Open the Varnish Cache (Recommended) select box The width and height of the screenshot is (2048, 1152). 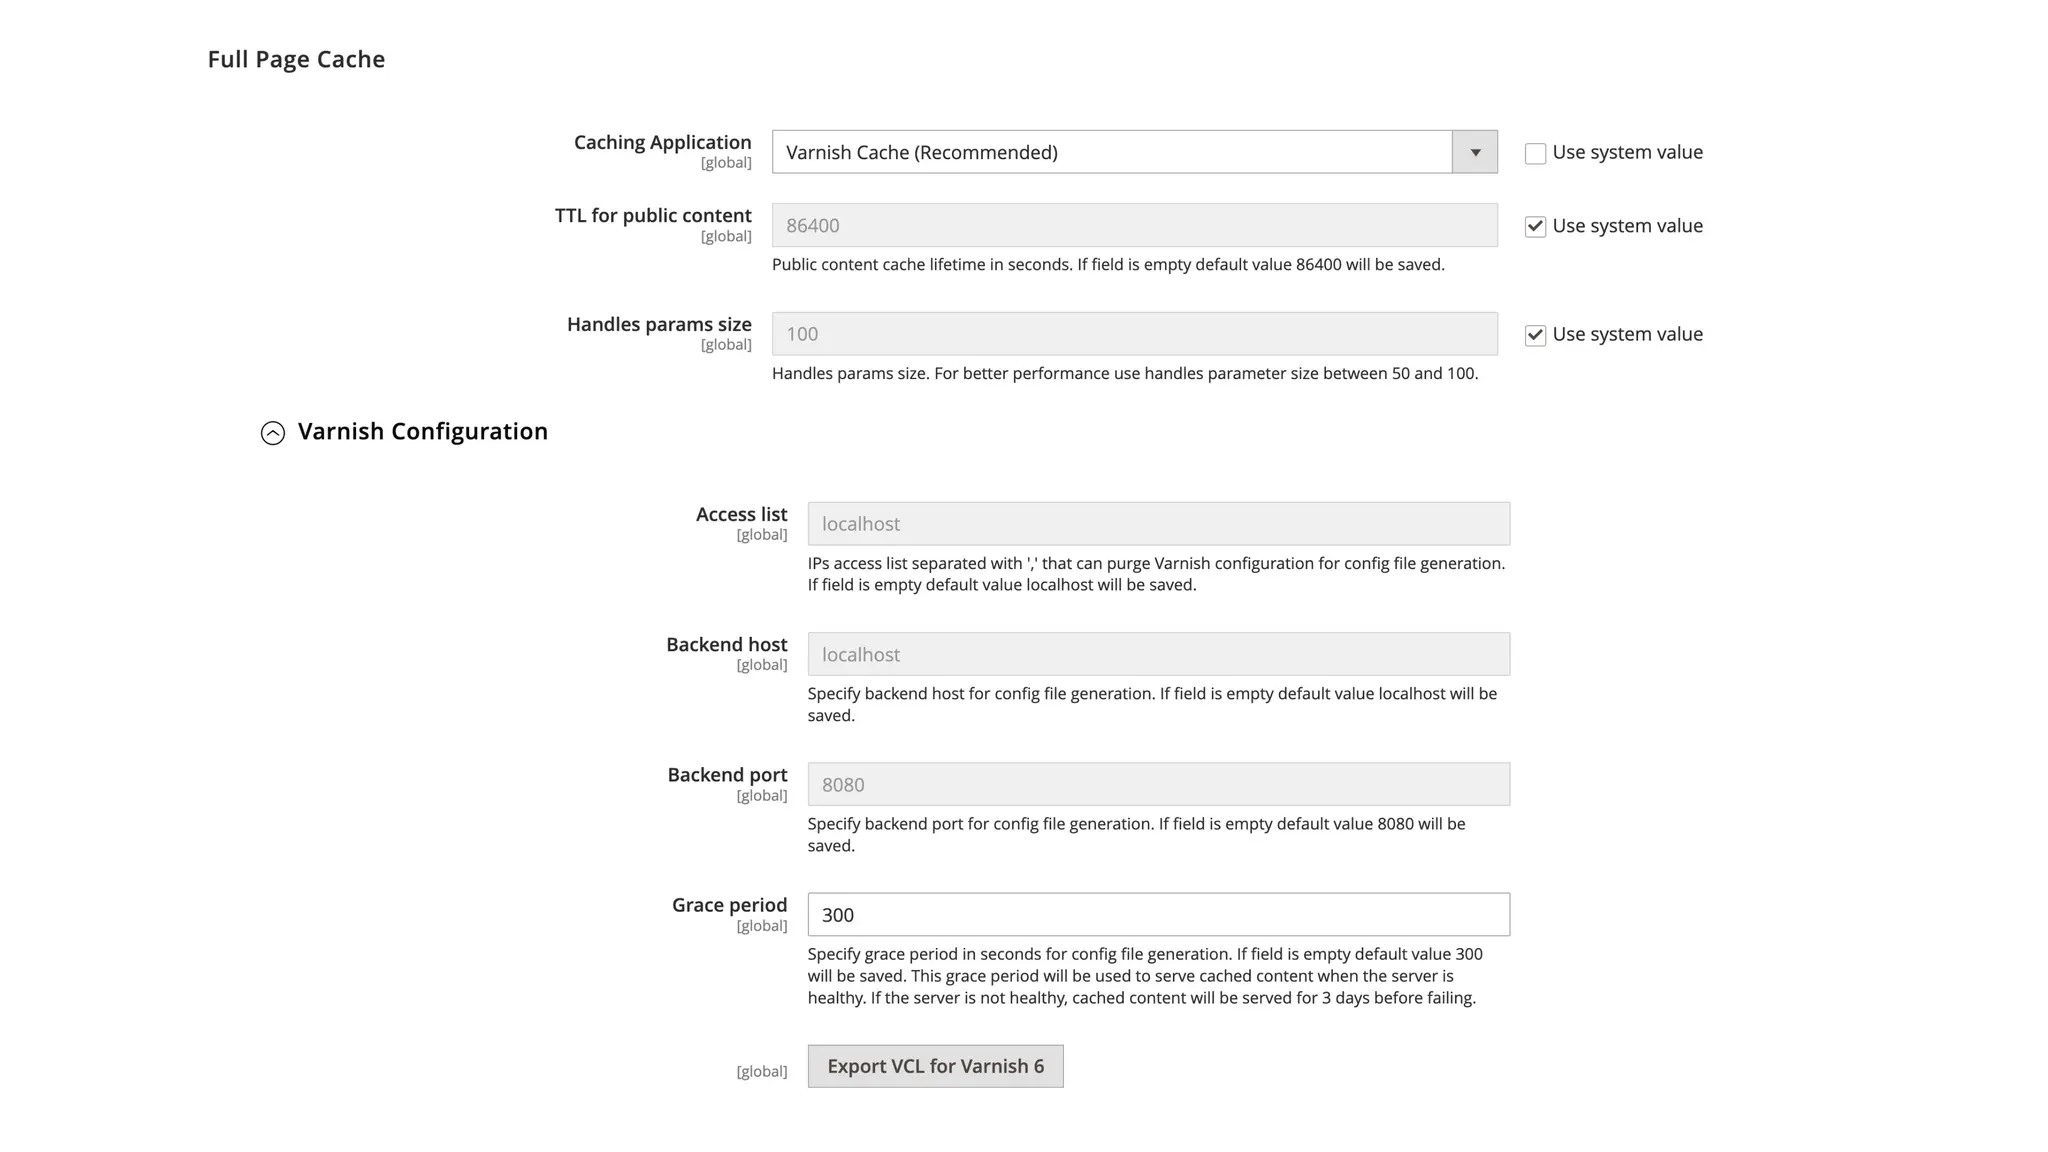[x=1134, y=152]
